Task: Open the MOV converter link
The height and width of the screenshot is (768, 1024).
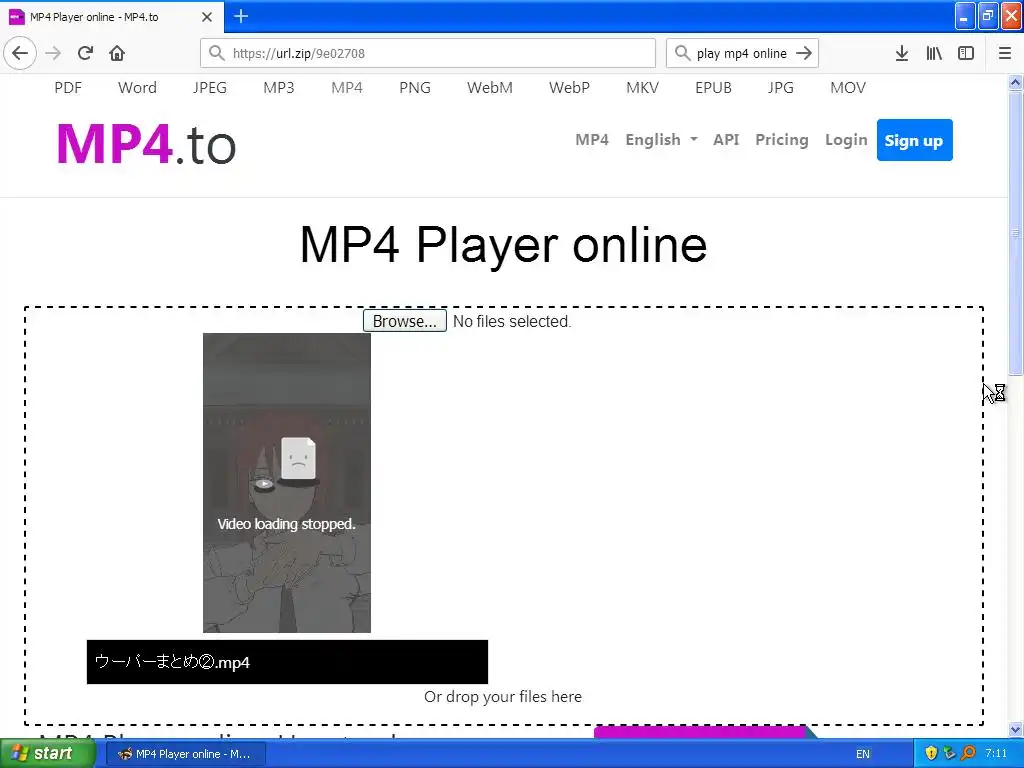Action: [x=848, y=88]
